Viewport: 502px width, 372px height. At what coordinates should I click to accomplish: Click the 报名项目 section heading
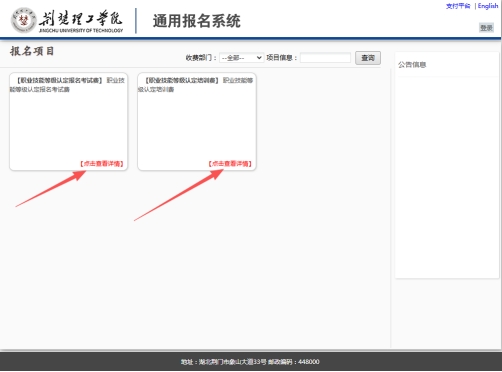pyautogui.click(x=32, y=51)
